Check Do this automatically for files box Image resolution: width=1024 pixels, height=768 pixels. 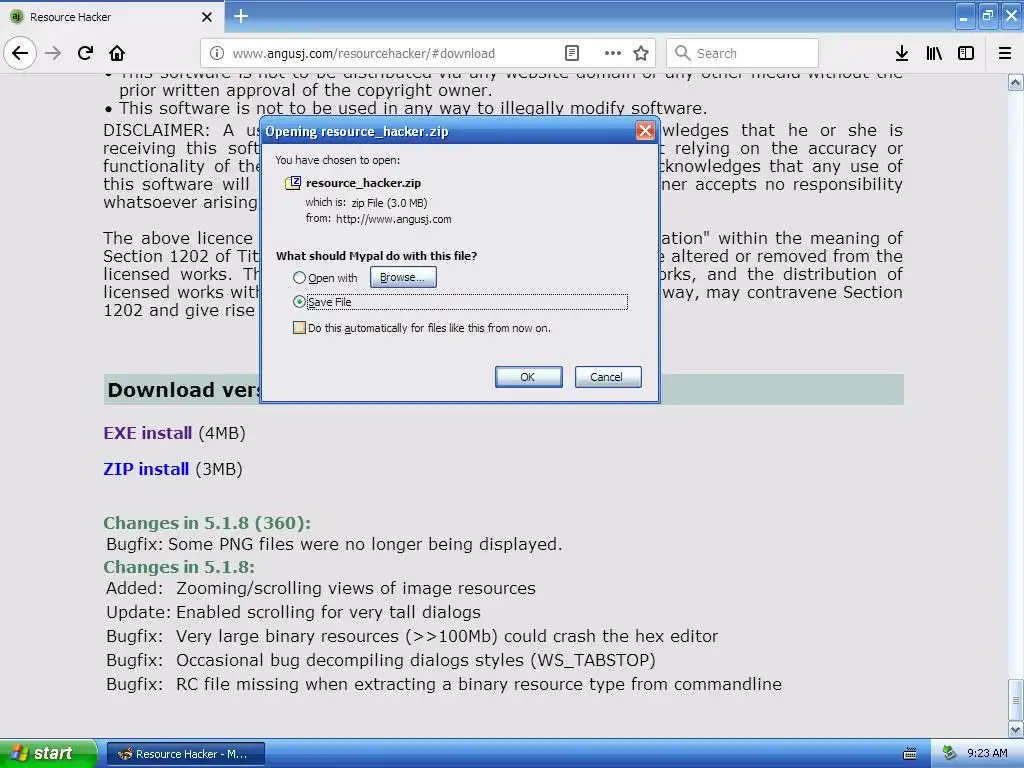[299, 328]
